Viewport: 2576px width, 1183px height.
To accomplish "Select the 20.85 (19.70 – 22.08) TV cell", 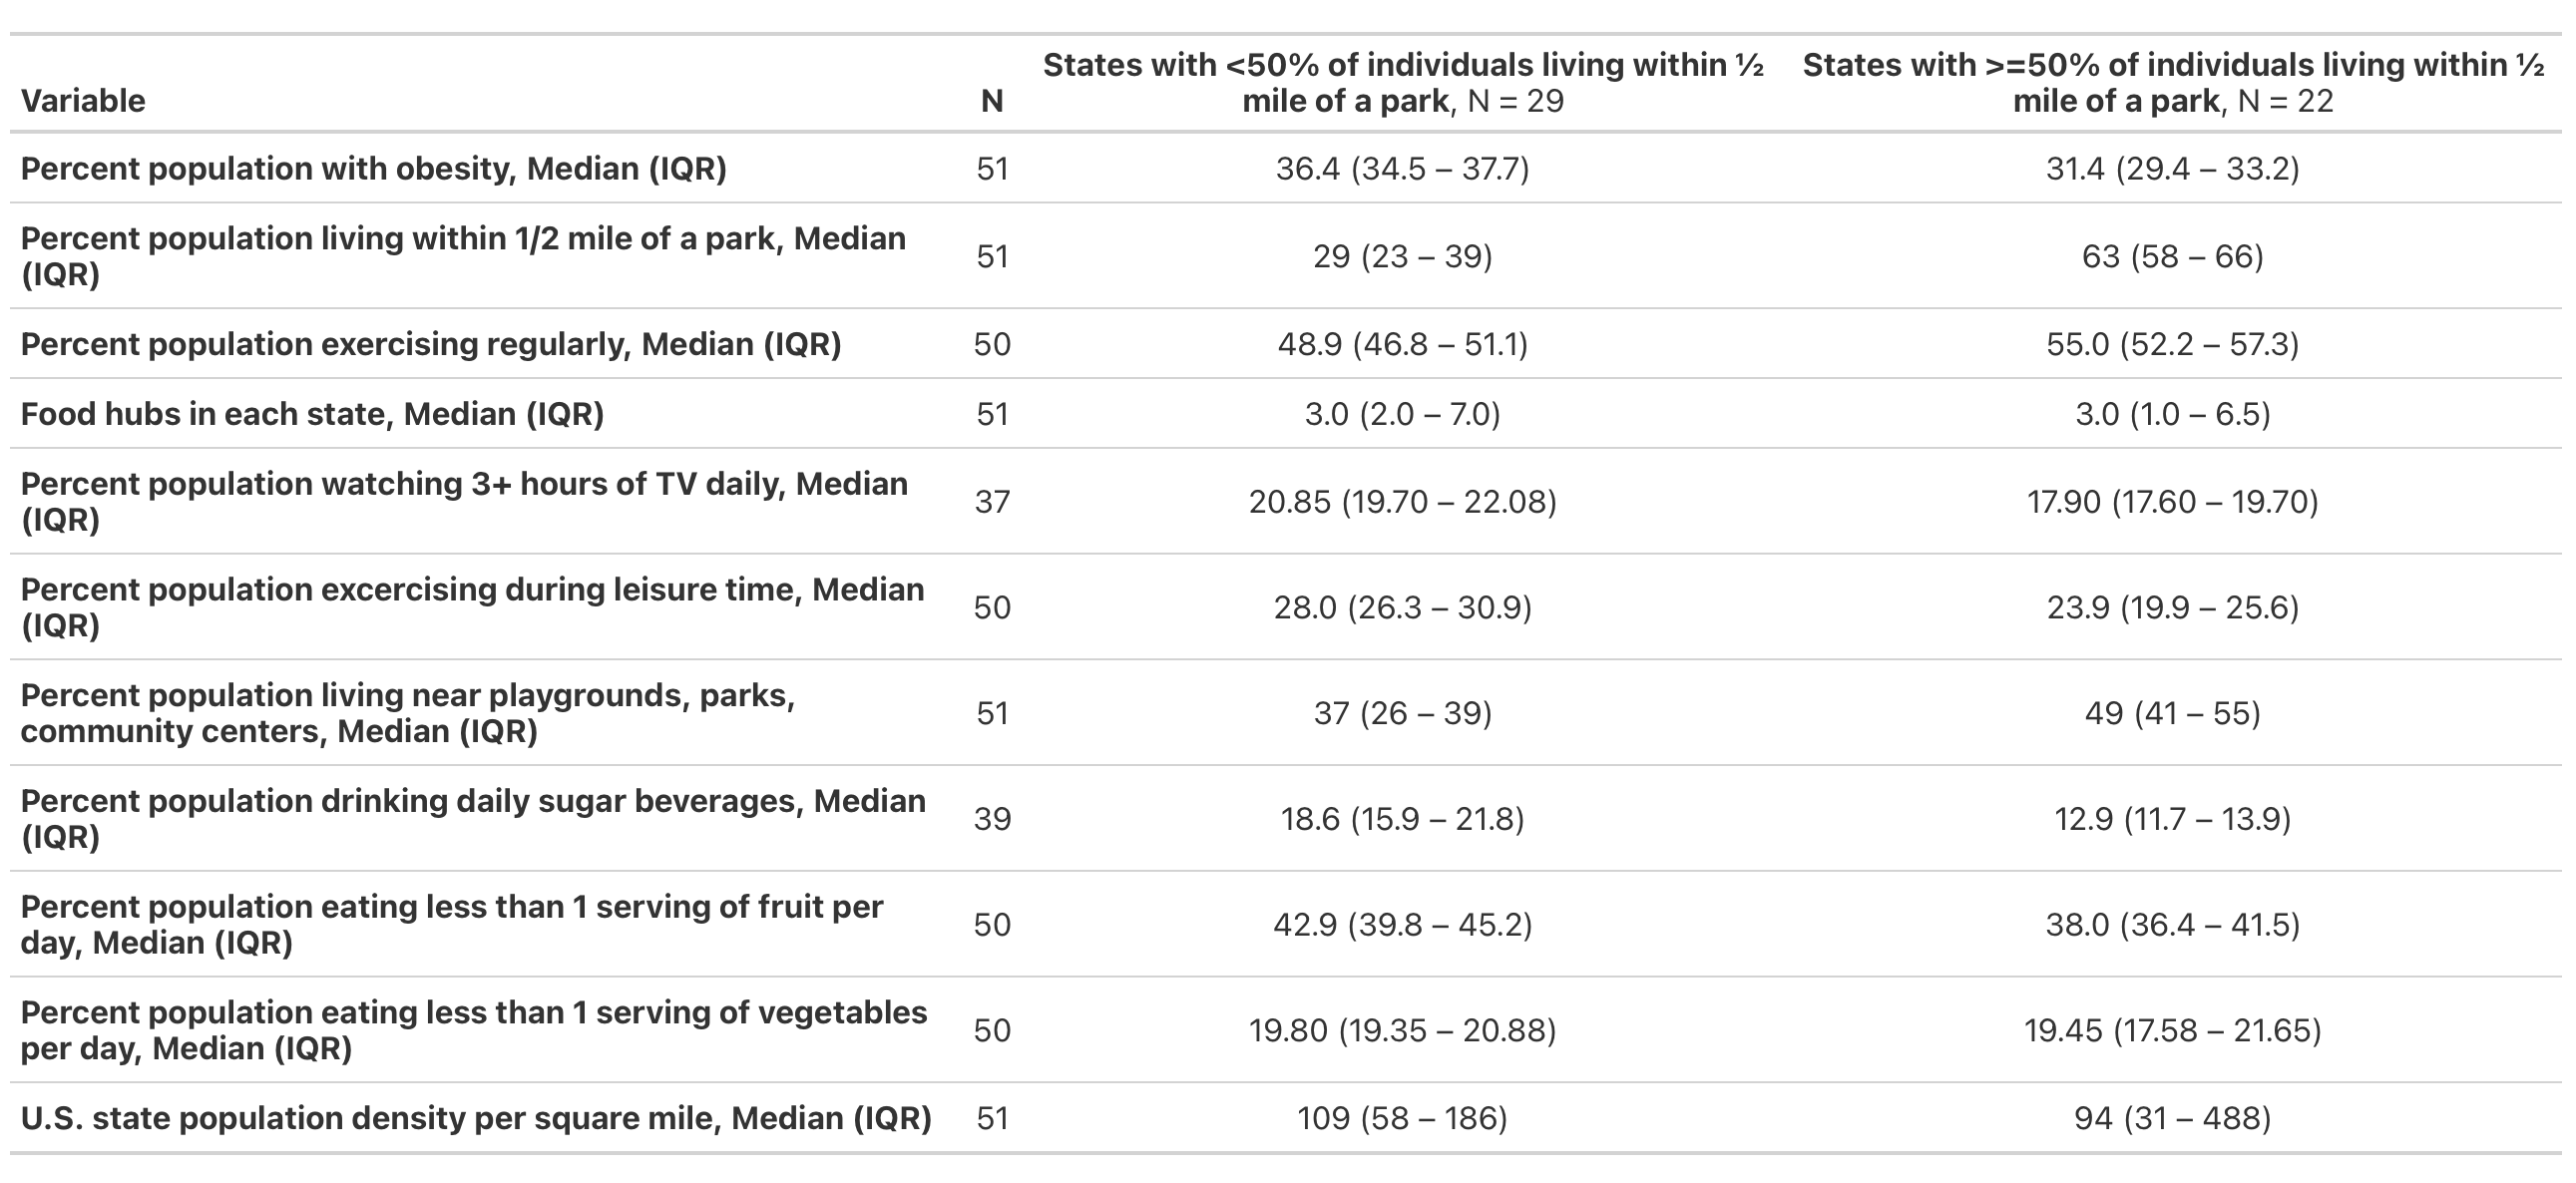I will pyautogui.click(x=1402, y=501).
